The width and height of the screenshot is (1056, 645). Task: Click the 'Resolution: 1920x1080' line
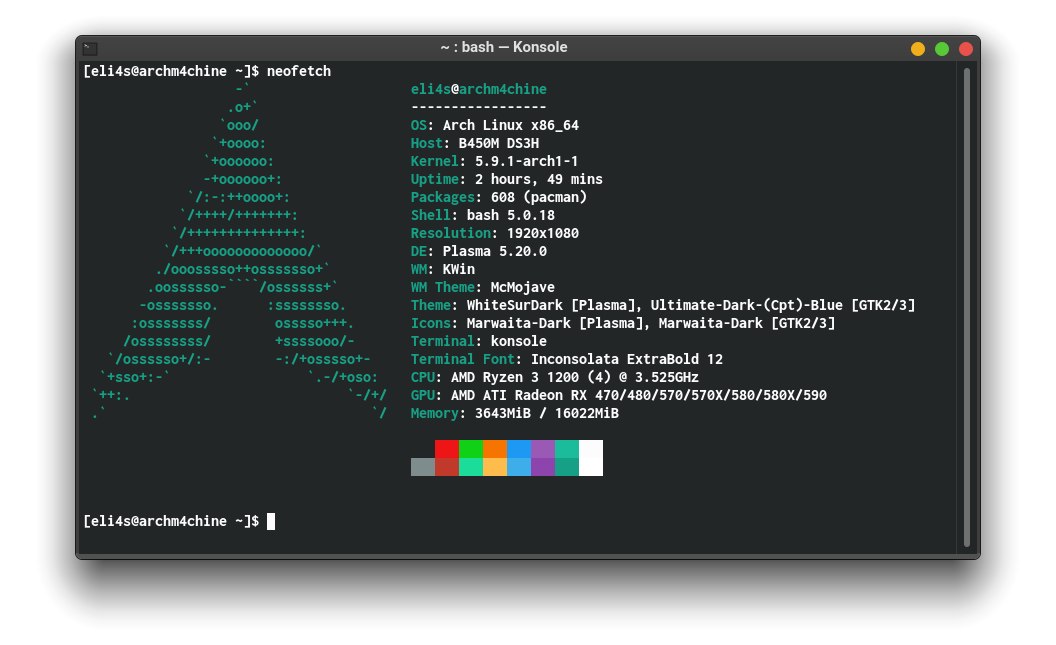coord(495,233)
